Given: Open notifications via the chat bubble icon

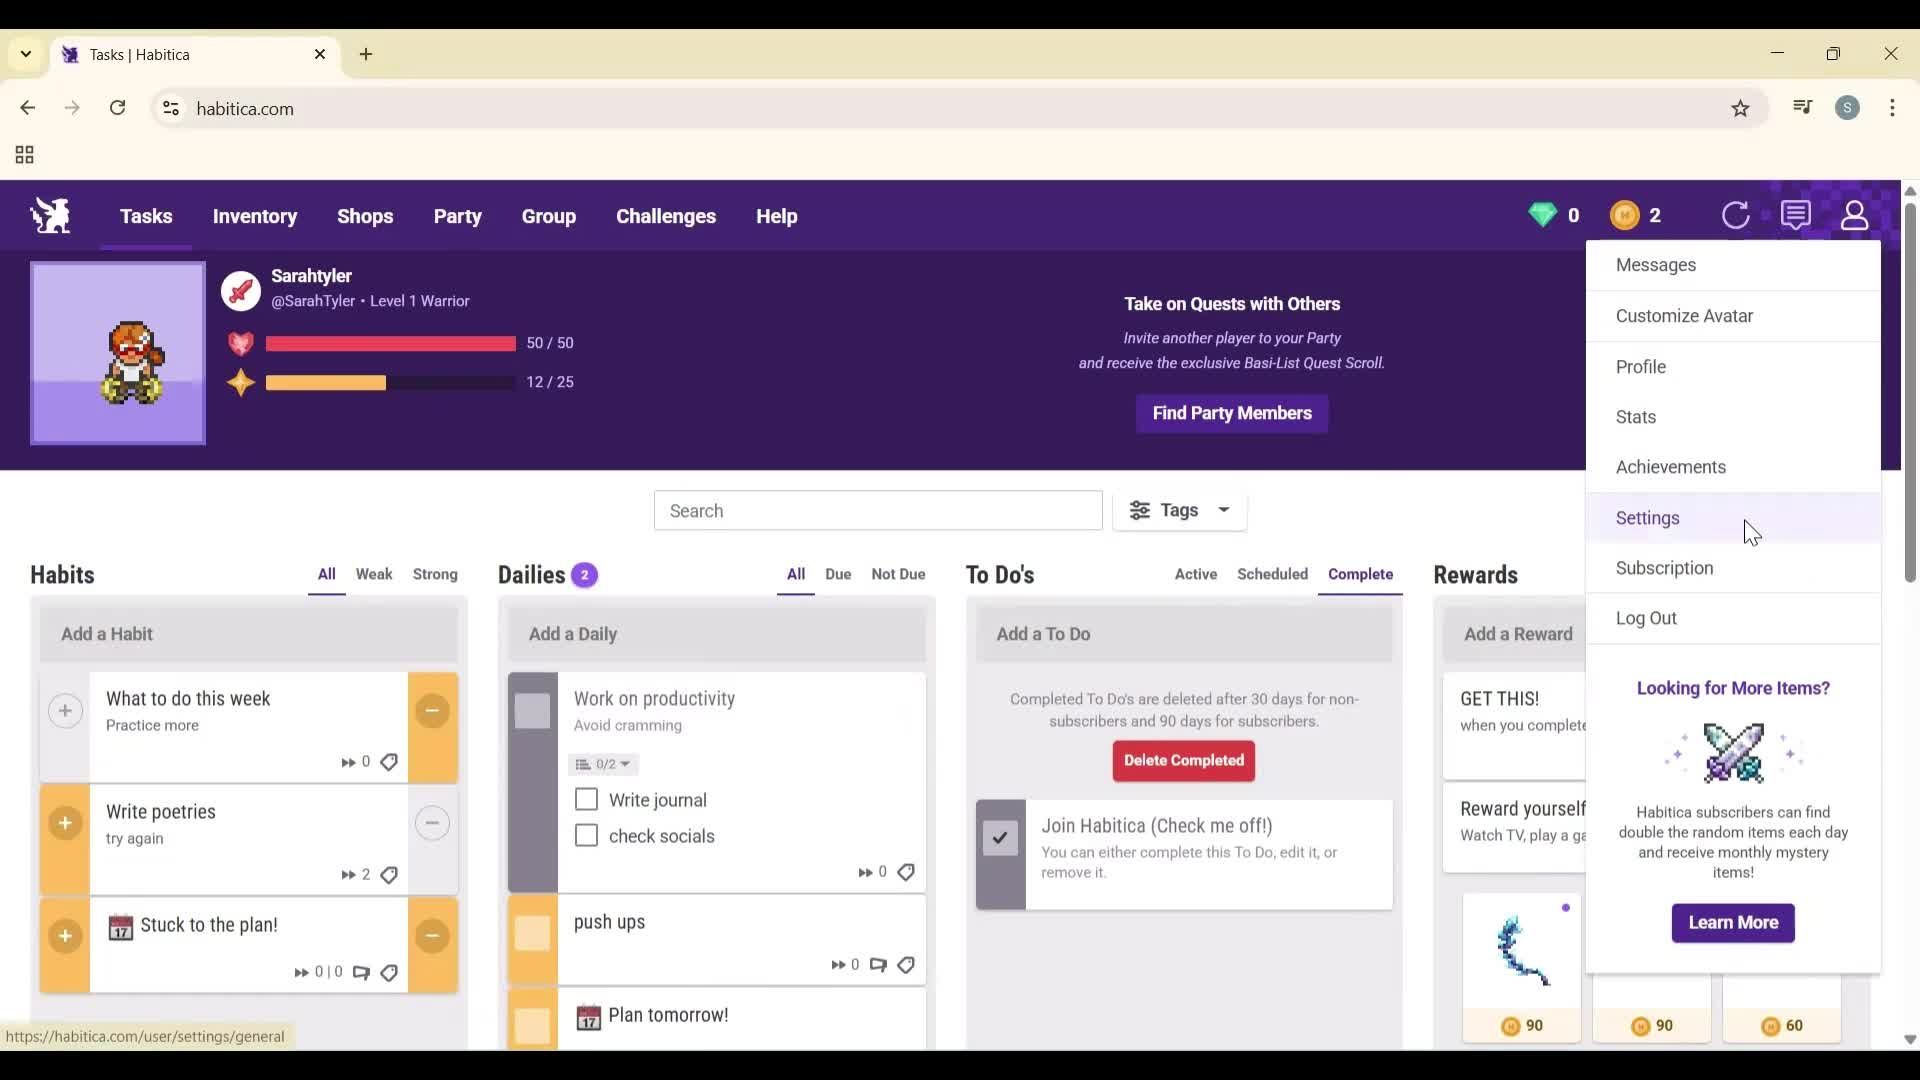Looking at the screenshot, I should coord(1796,215).
